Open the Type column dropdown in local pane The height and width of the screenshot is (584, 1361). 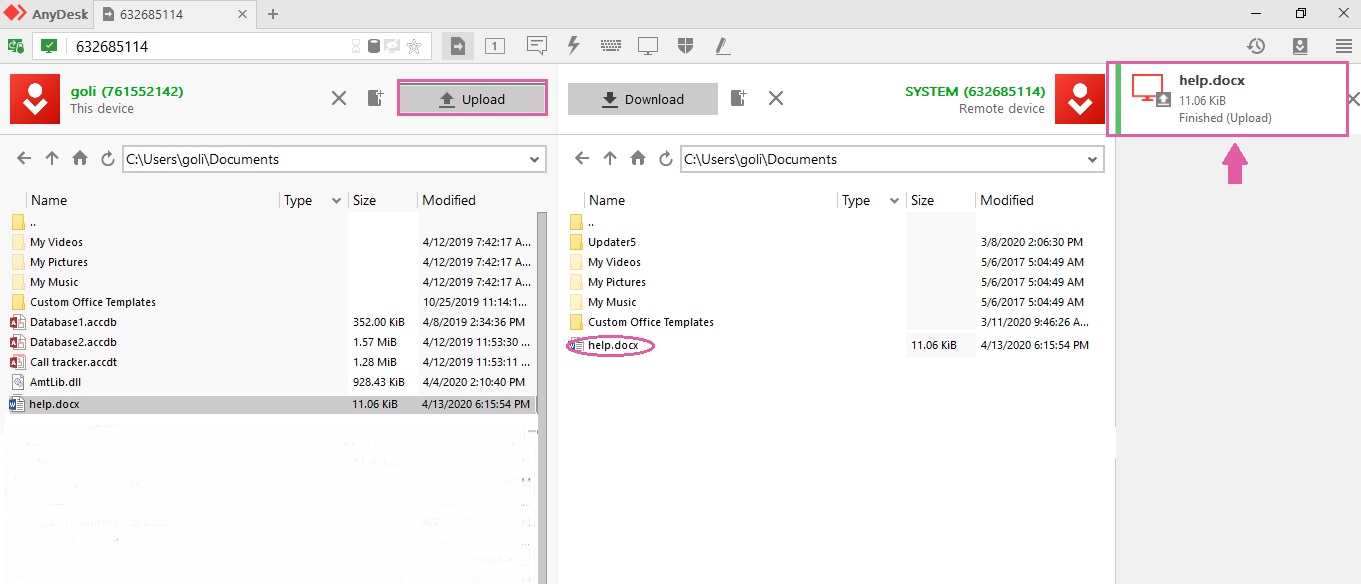click(336, 201)
